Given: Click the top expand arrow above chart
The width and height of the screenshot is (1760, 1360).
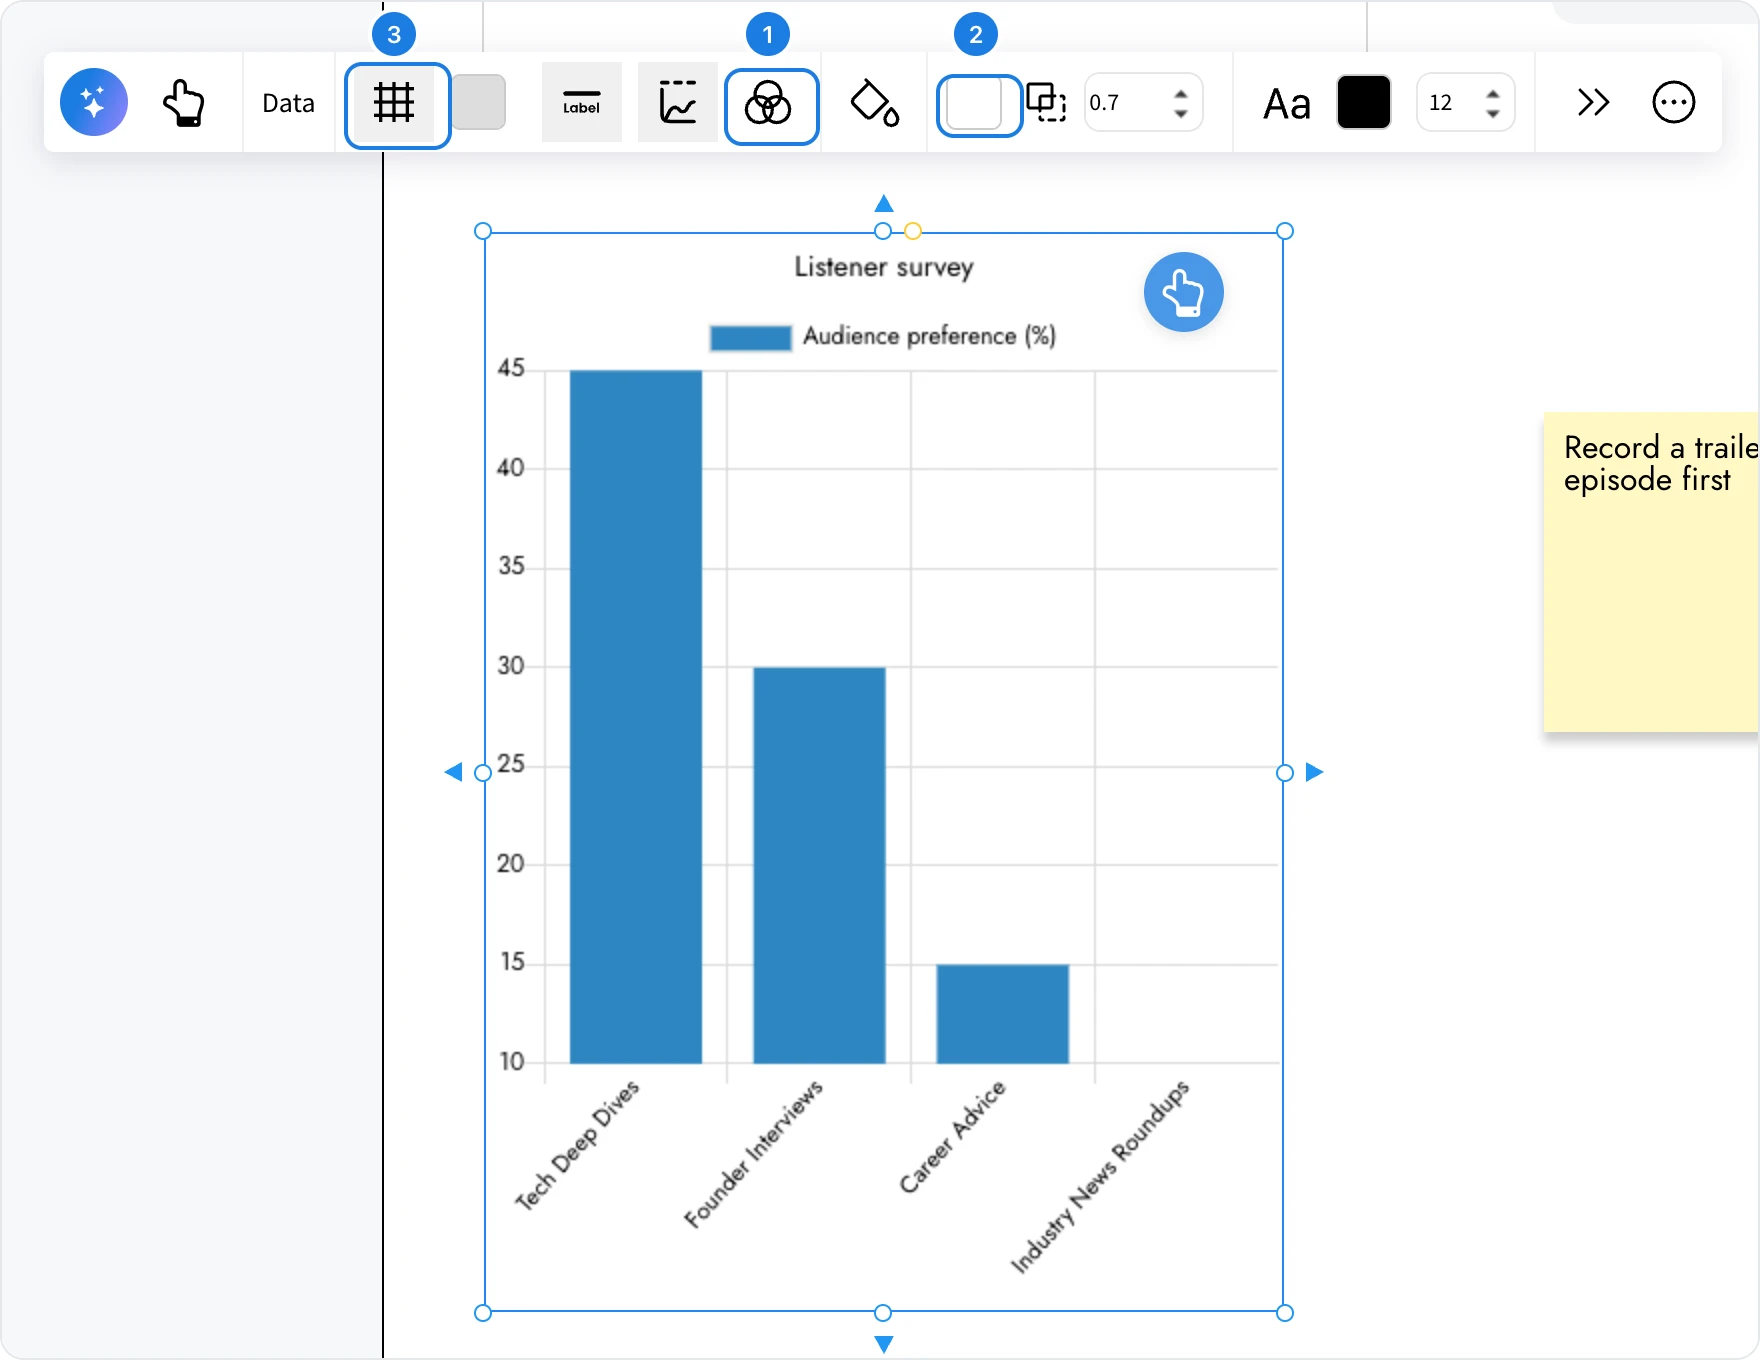Looking at the screenshot, I should (884, 204).
